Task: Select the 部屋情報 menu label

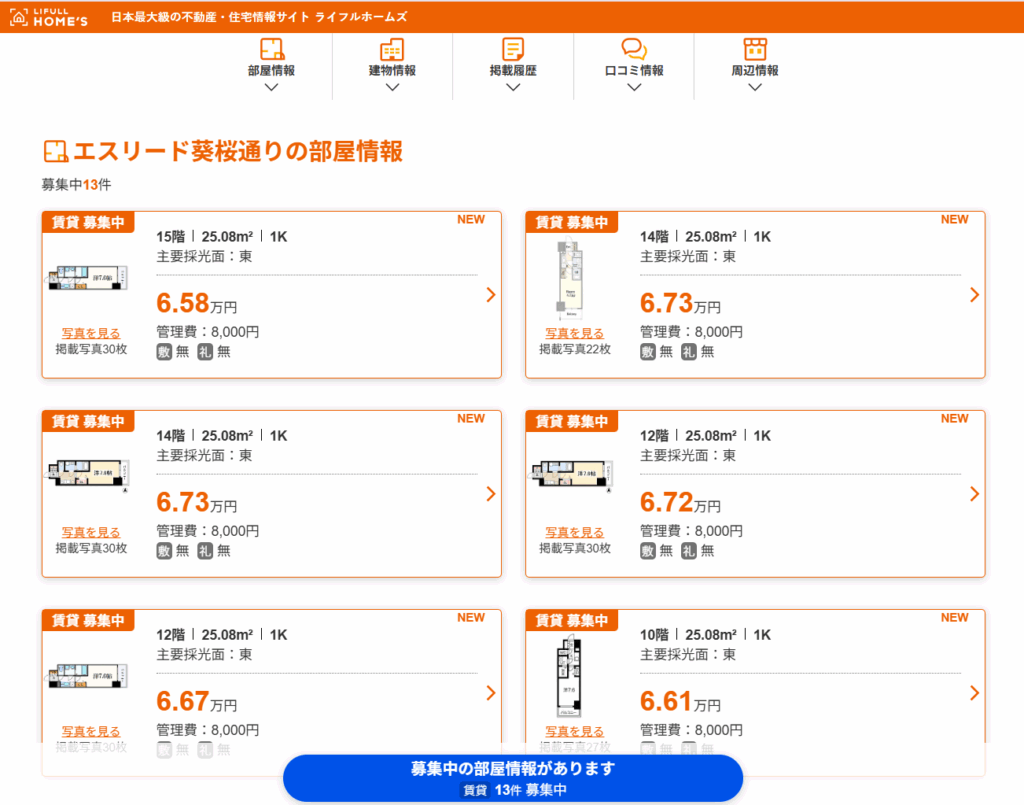Action: 272,71
